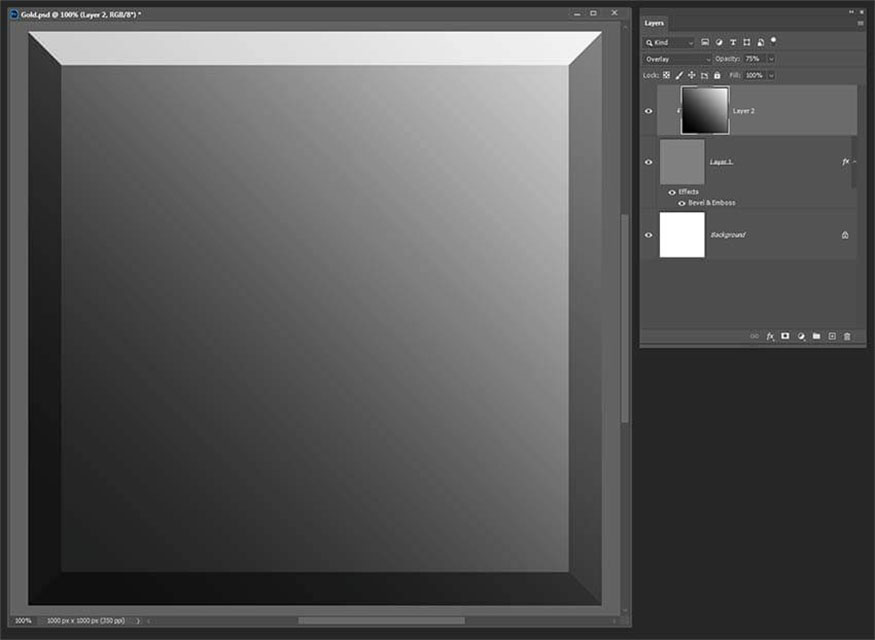Click the Background layer lock icon
875x640 pixels.
click(845, 235)
